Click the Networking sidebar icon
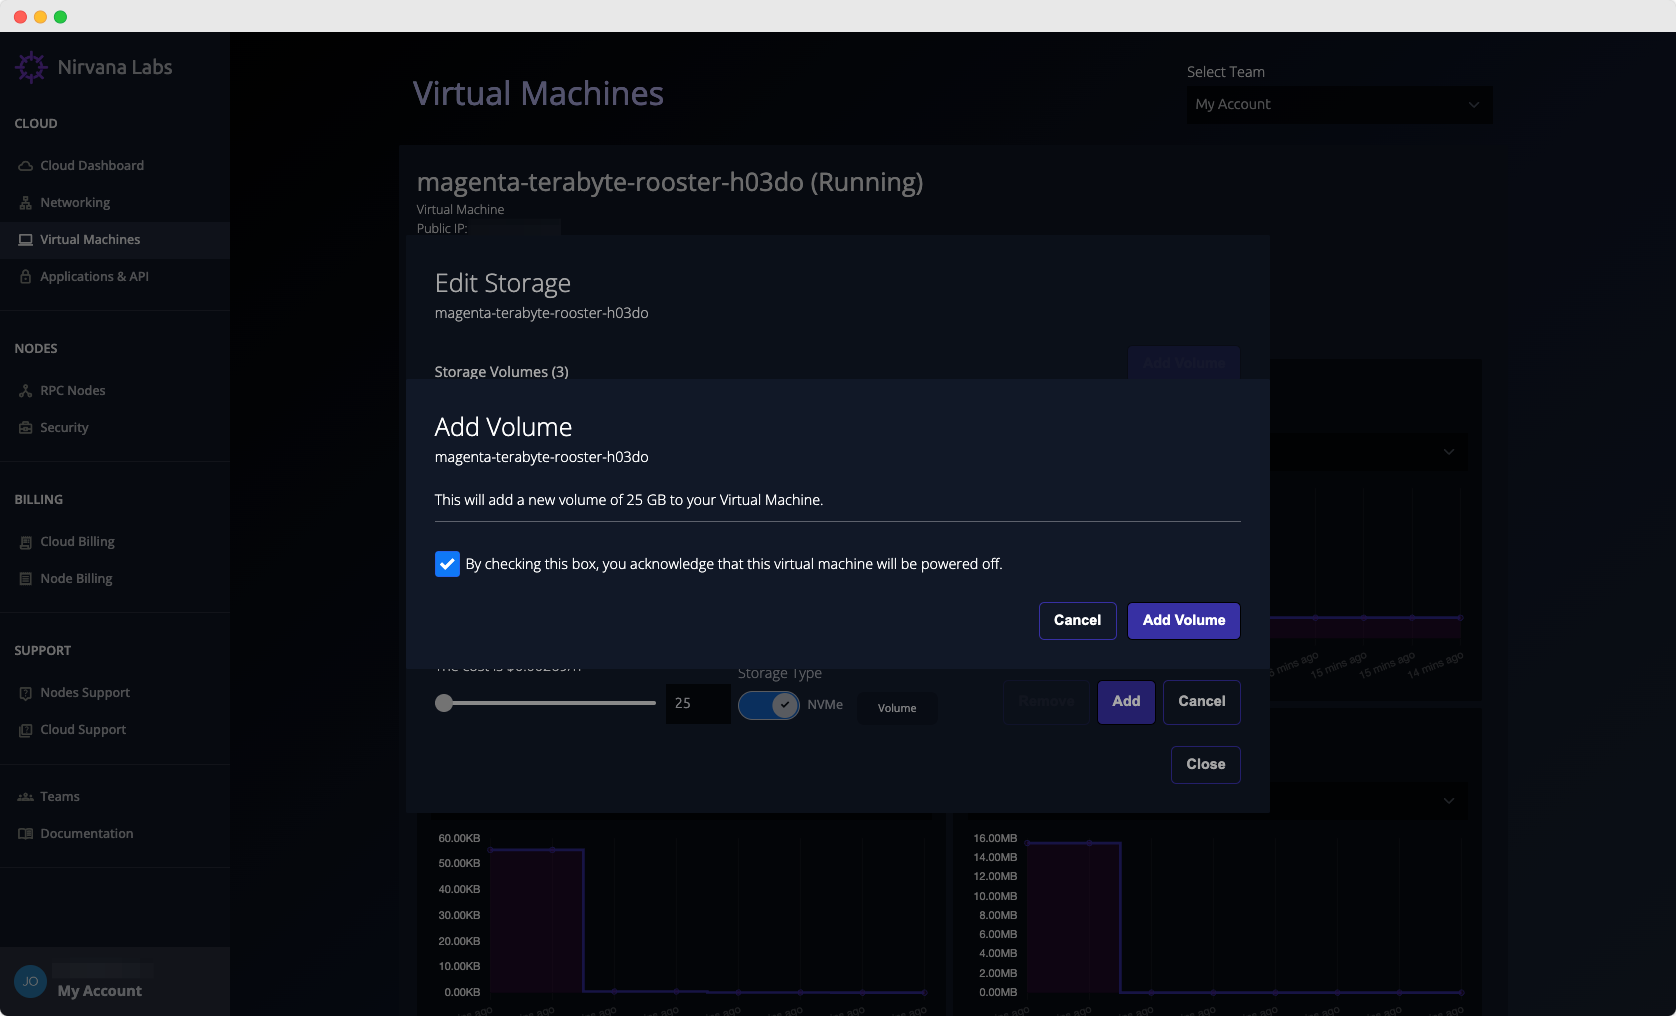This screenshot has height=1016, width=1676. click(x=26, y=203)
